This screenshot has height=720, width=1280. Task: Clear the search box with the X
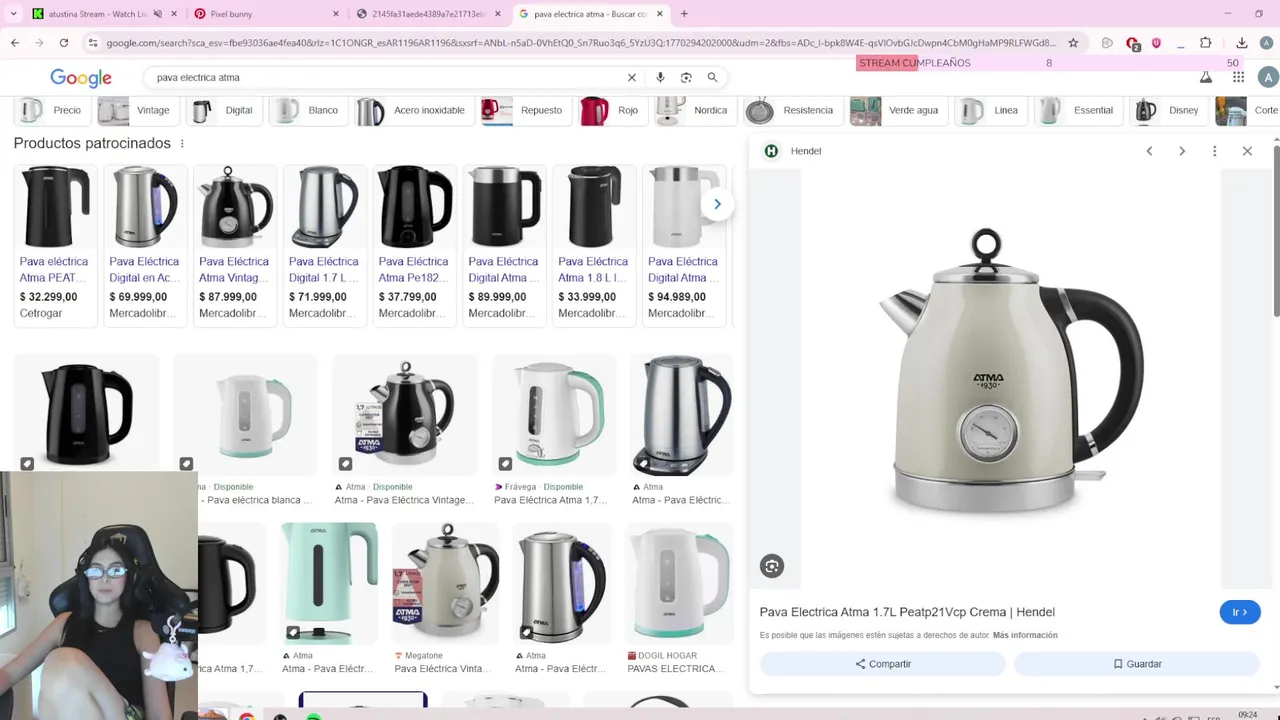(x=631, y=77)
